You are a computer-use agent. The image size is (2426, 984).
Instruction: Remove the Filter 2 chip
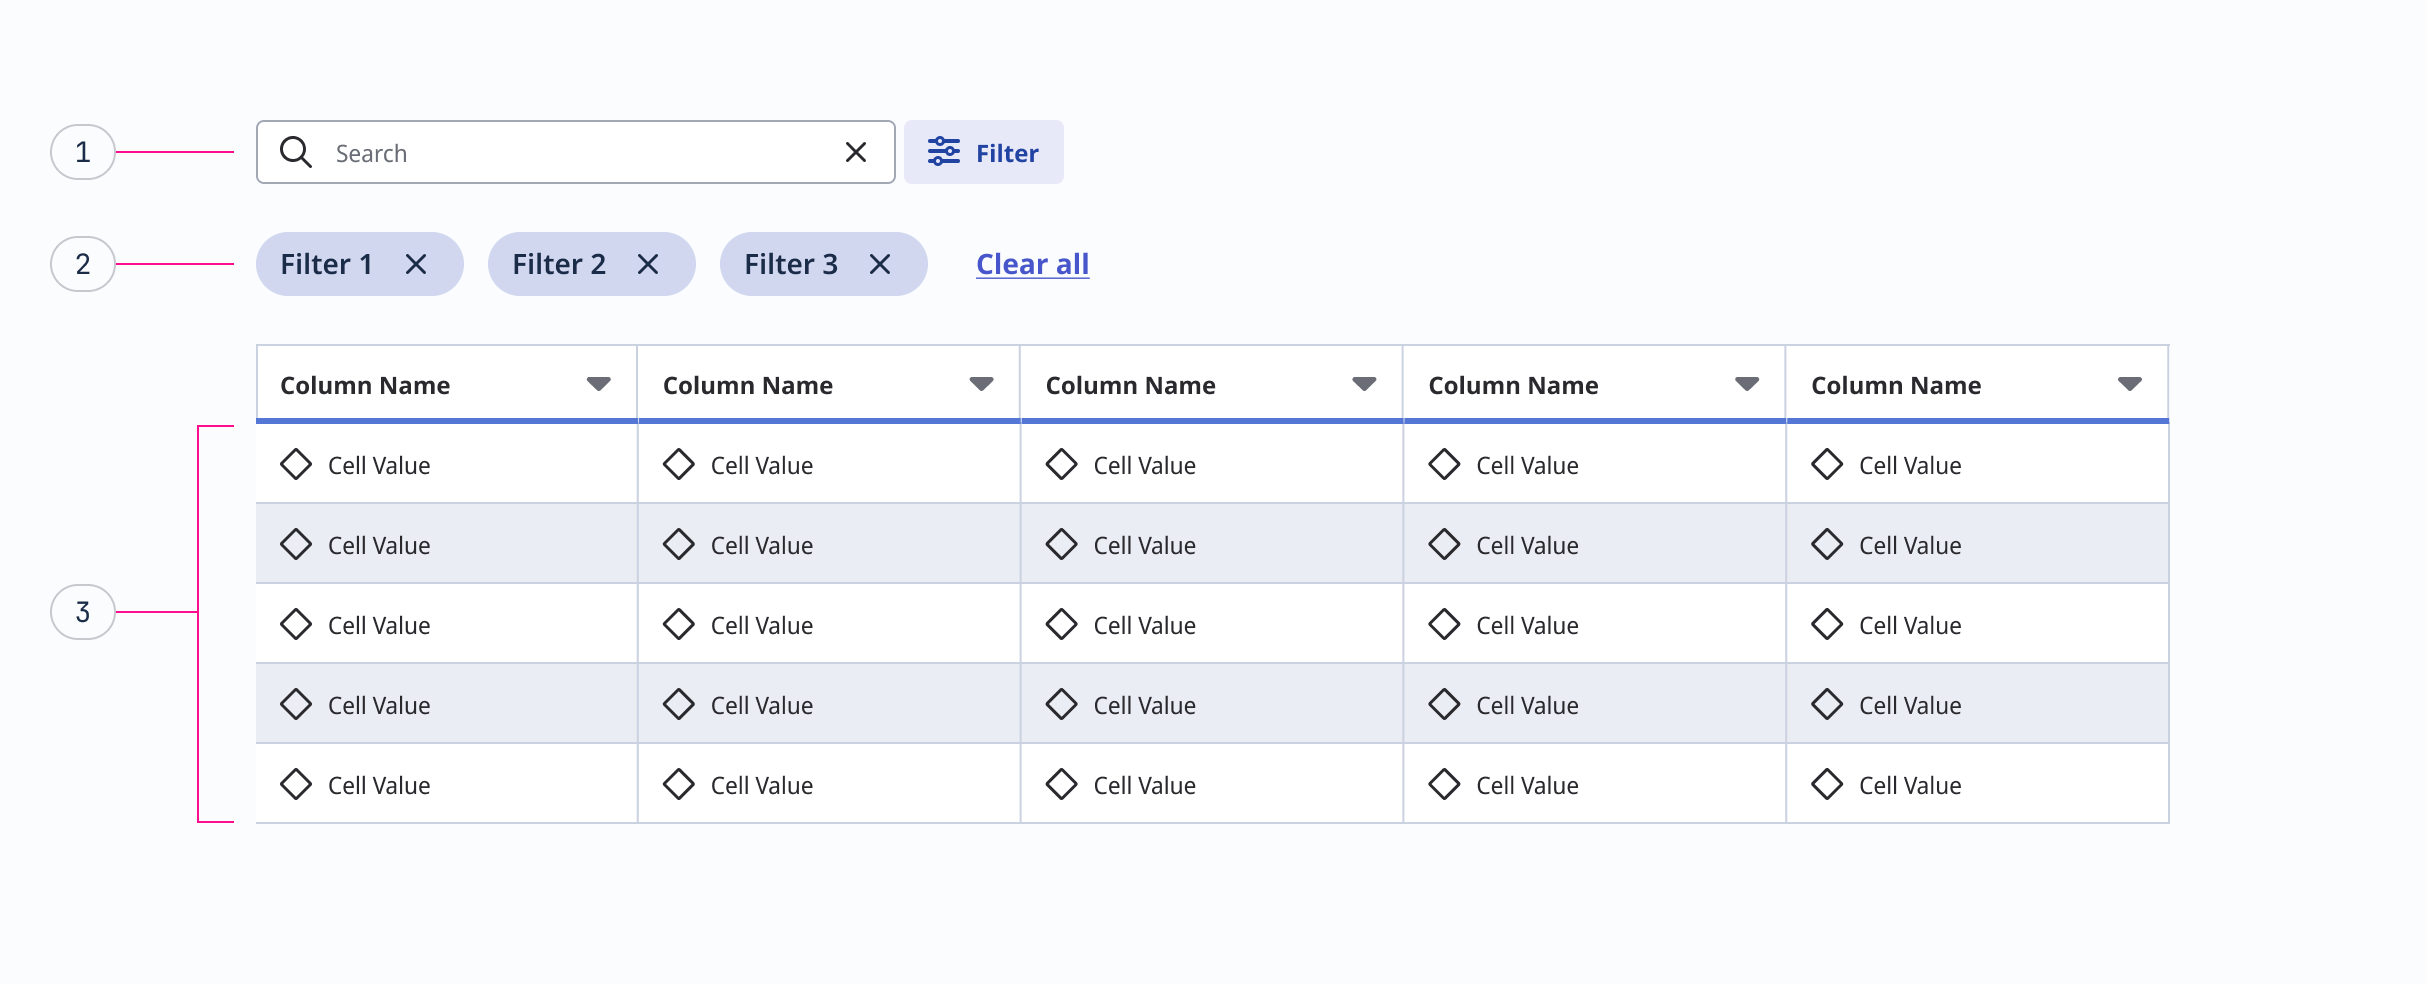(648, 264)
